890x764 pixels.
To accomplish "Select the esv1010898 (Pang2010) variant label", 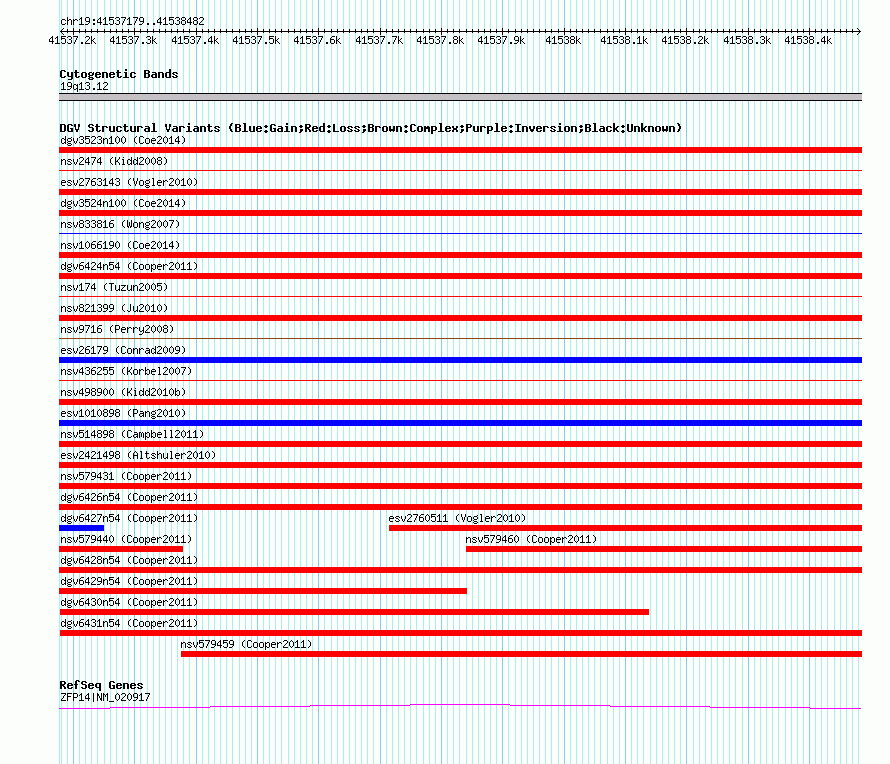I will click(123, 413).
